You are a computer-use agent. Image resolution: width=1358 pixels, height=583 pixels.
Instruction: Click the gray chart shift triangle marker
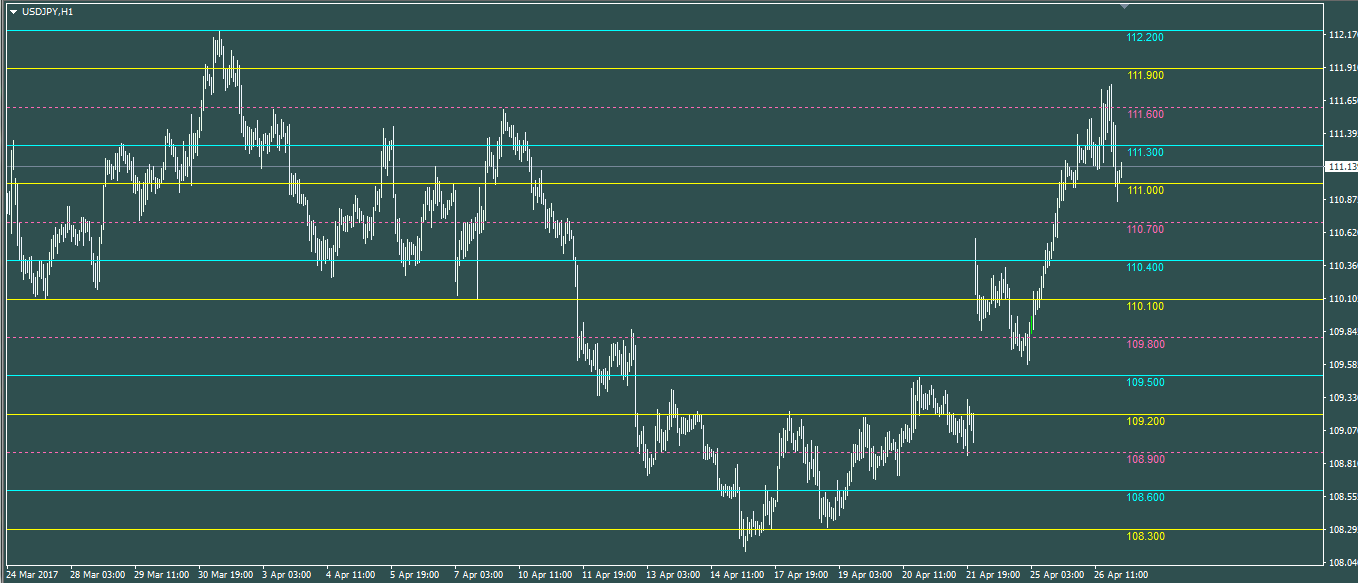(1125, 6)
